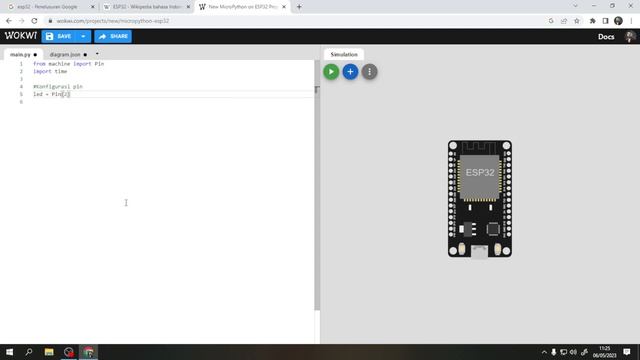
Task: Click the Wokwi logo
Action: pyautogui.click(x=20, y=36)
